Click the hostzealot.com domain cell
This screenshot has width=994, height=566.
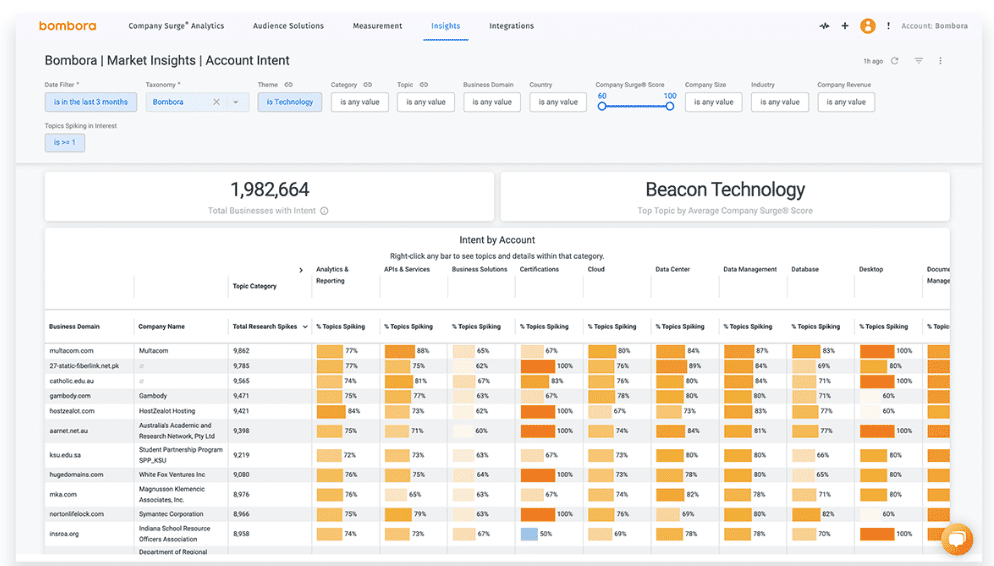(72, 411)
